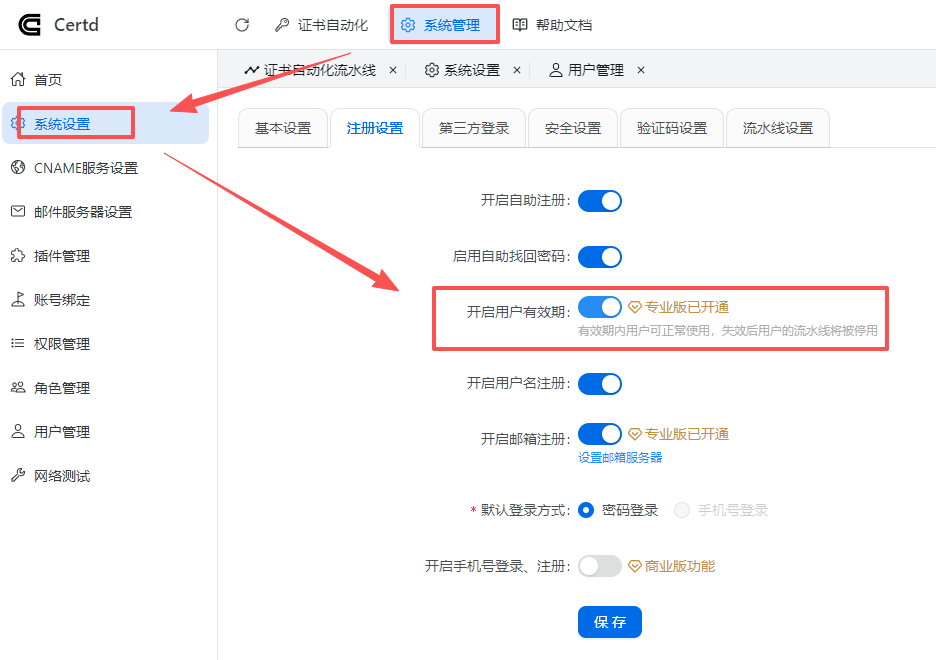Switch to the 安全设置 tab
This screenshot has height=660, width=936.
click(x=572, y=127)
